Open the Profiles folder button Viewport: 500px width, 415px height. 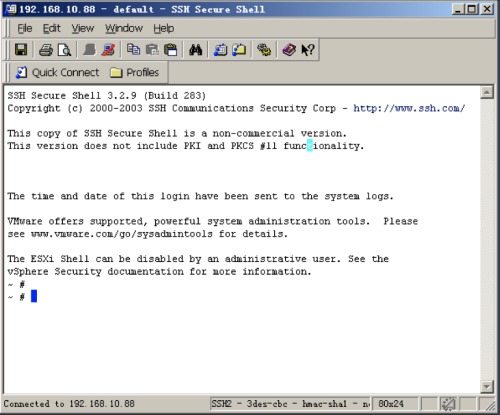point(134,72)
